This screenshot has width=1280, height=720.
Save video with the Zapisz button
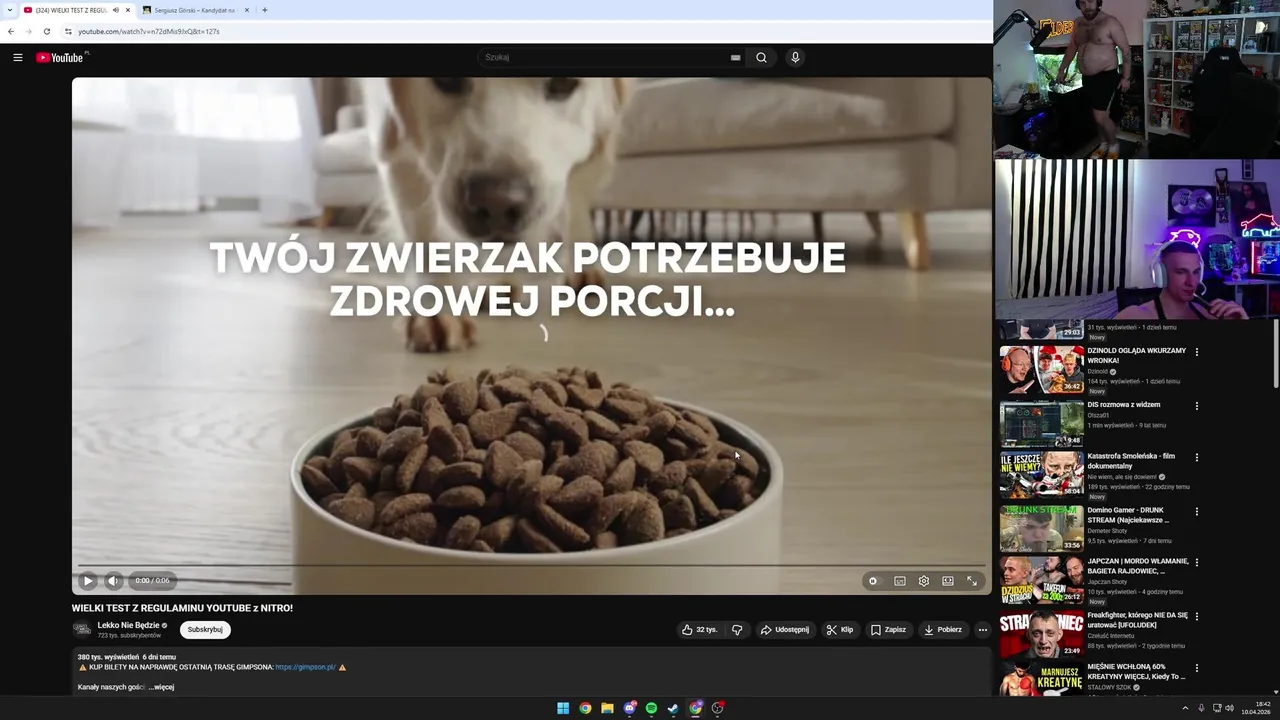[x=888, y=630]
